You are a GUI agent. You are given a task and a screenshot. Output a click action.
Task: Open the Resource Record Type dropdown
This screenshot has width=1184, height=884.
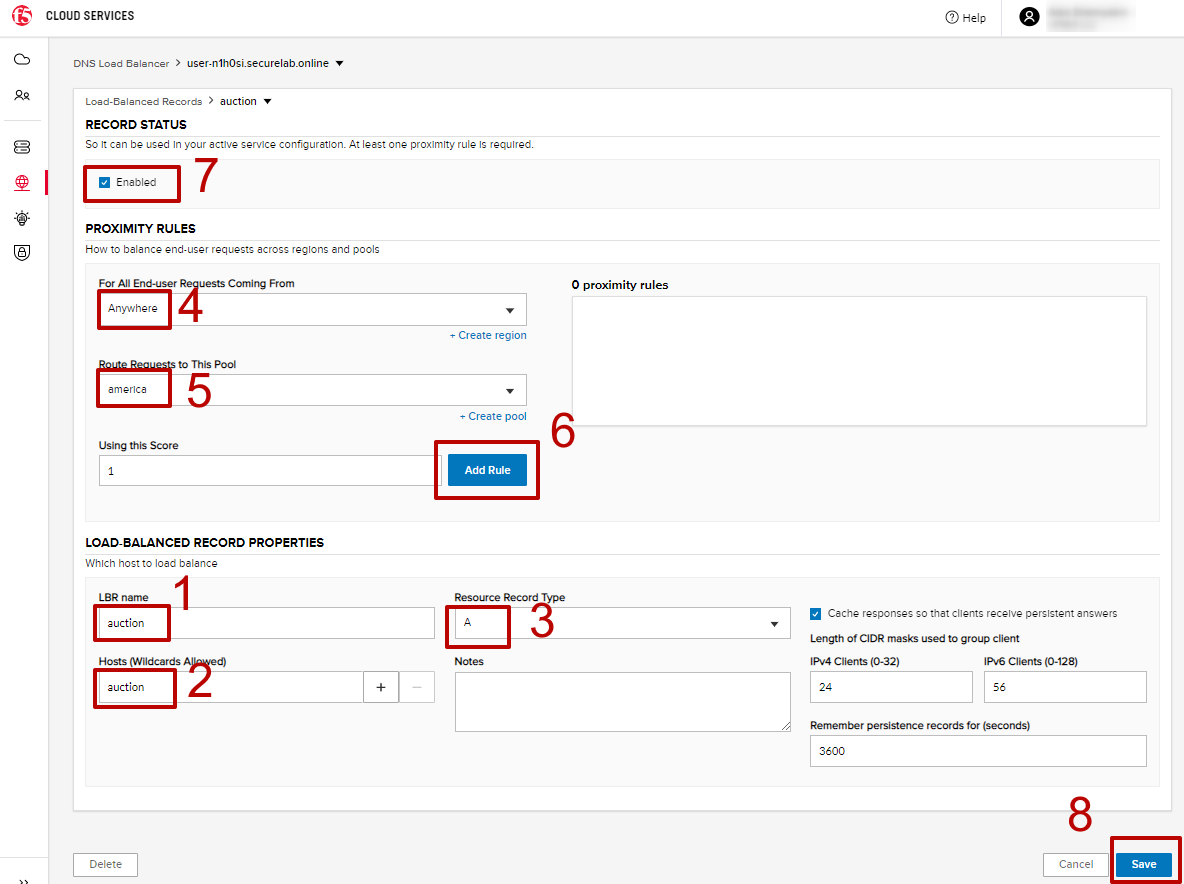(622, 624)
